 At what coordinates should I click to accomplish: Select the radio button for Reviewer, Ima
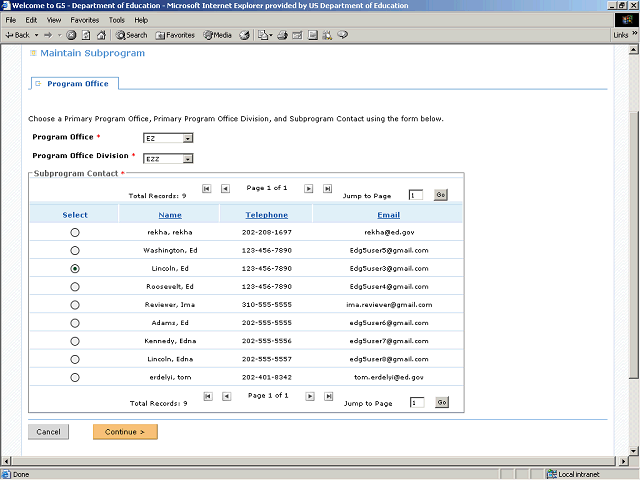click(x=75, y=305)
